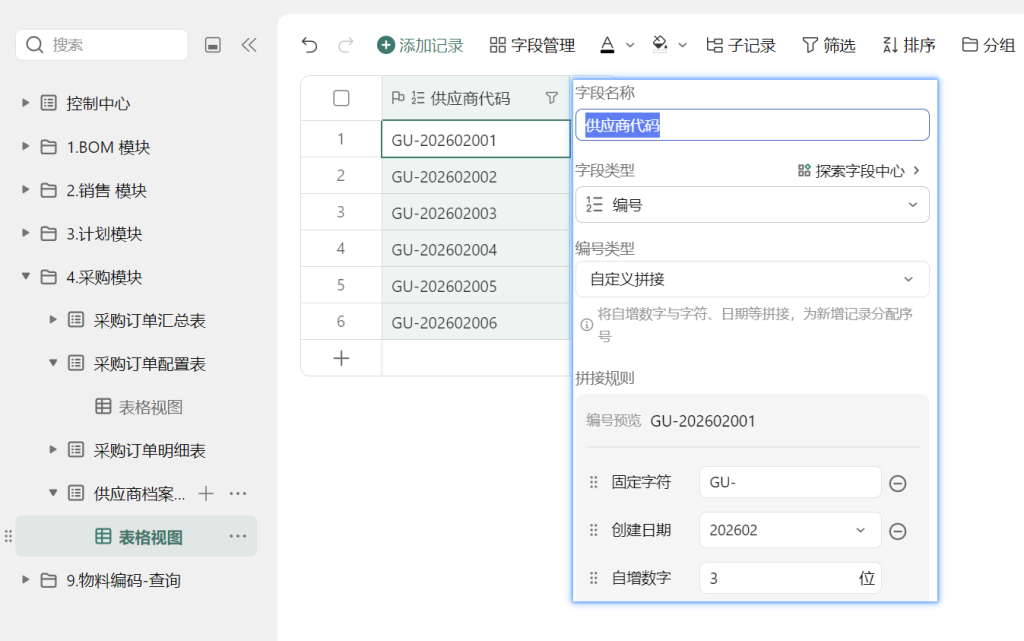Select row number 1

341,139
